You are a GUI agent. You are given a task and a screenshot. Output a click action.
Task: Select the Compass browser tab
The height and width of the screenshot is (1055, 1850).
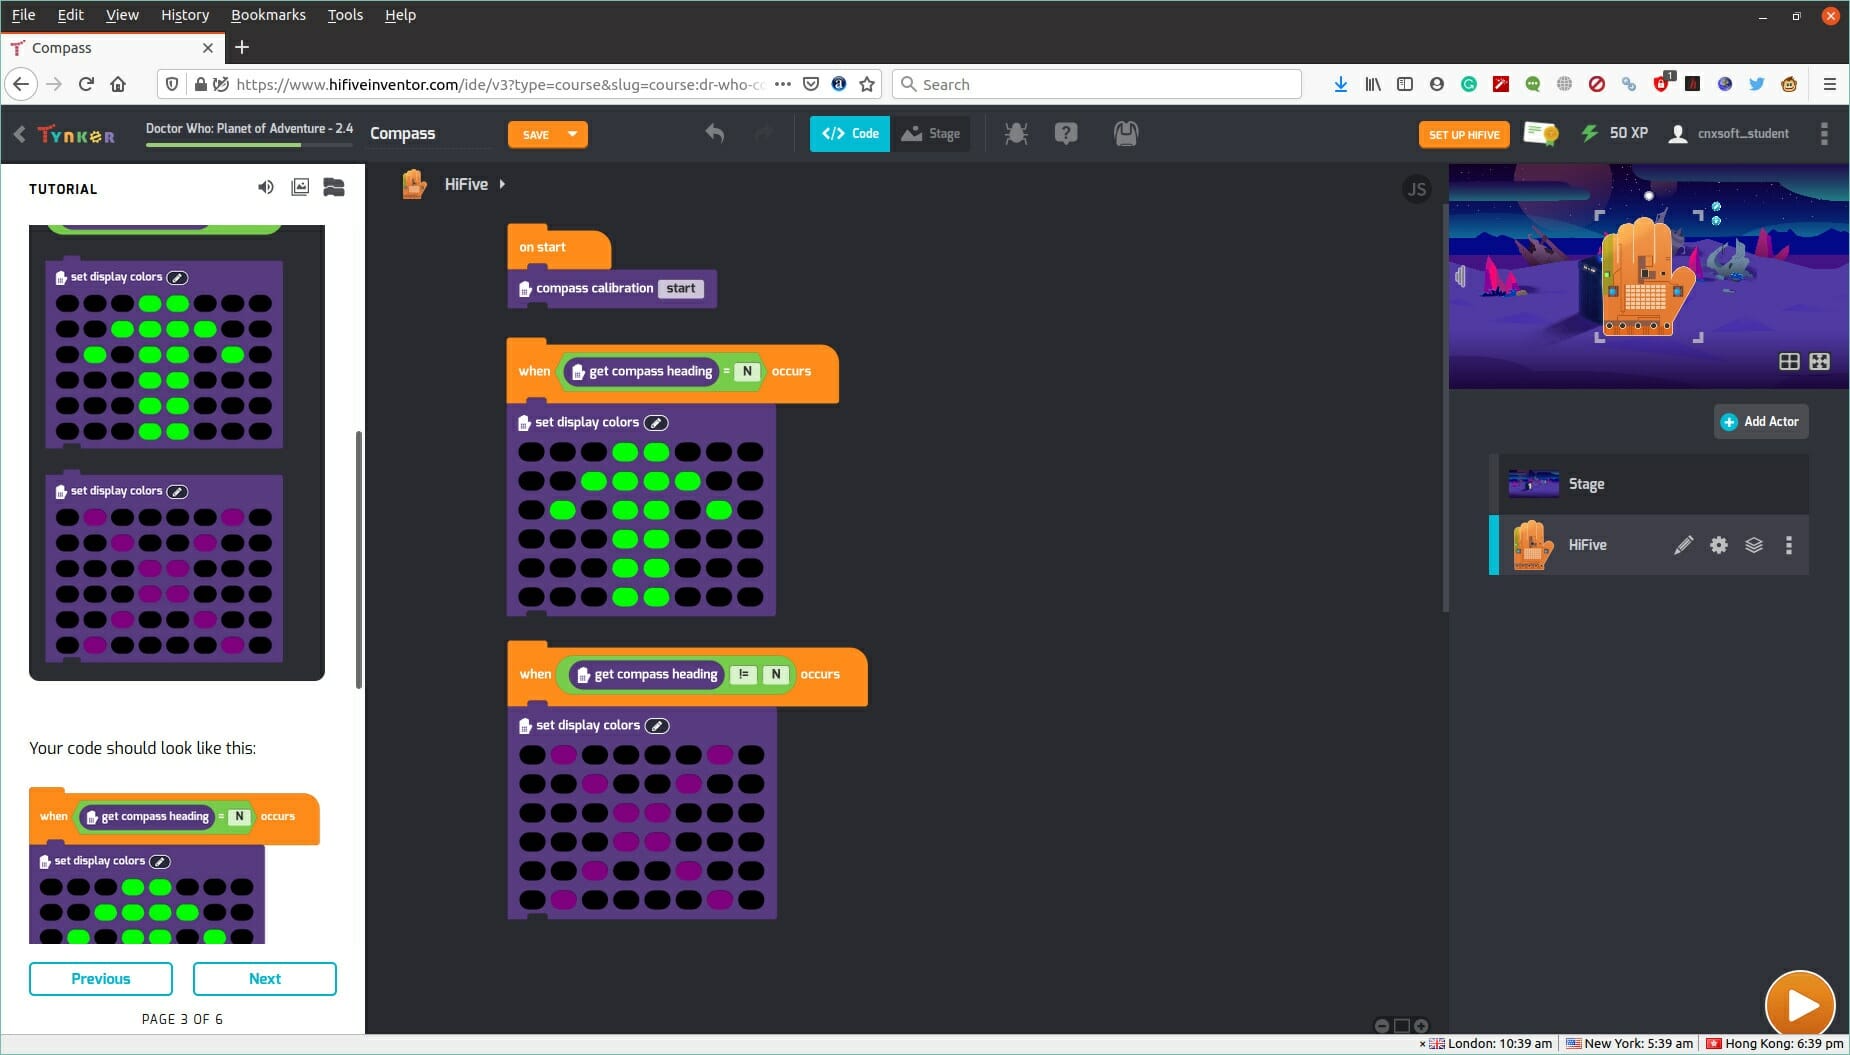click(110, 47)
